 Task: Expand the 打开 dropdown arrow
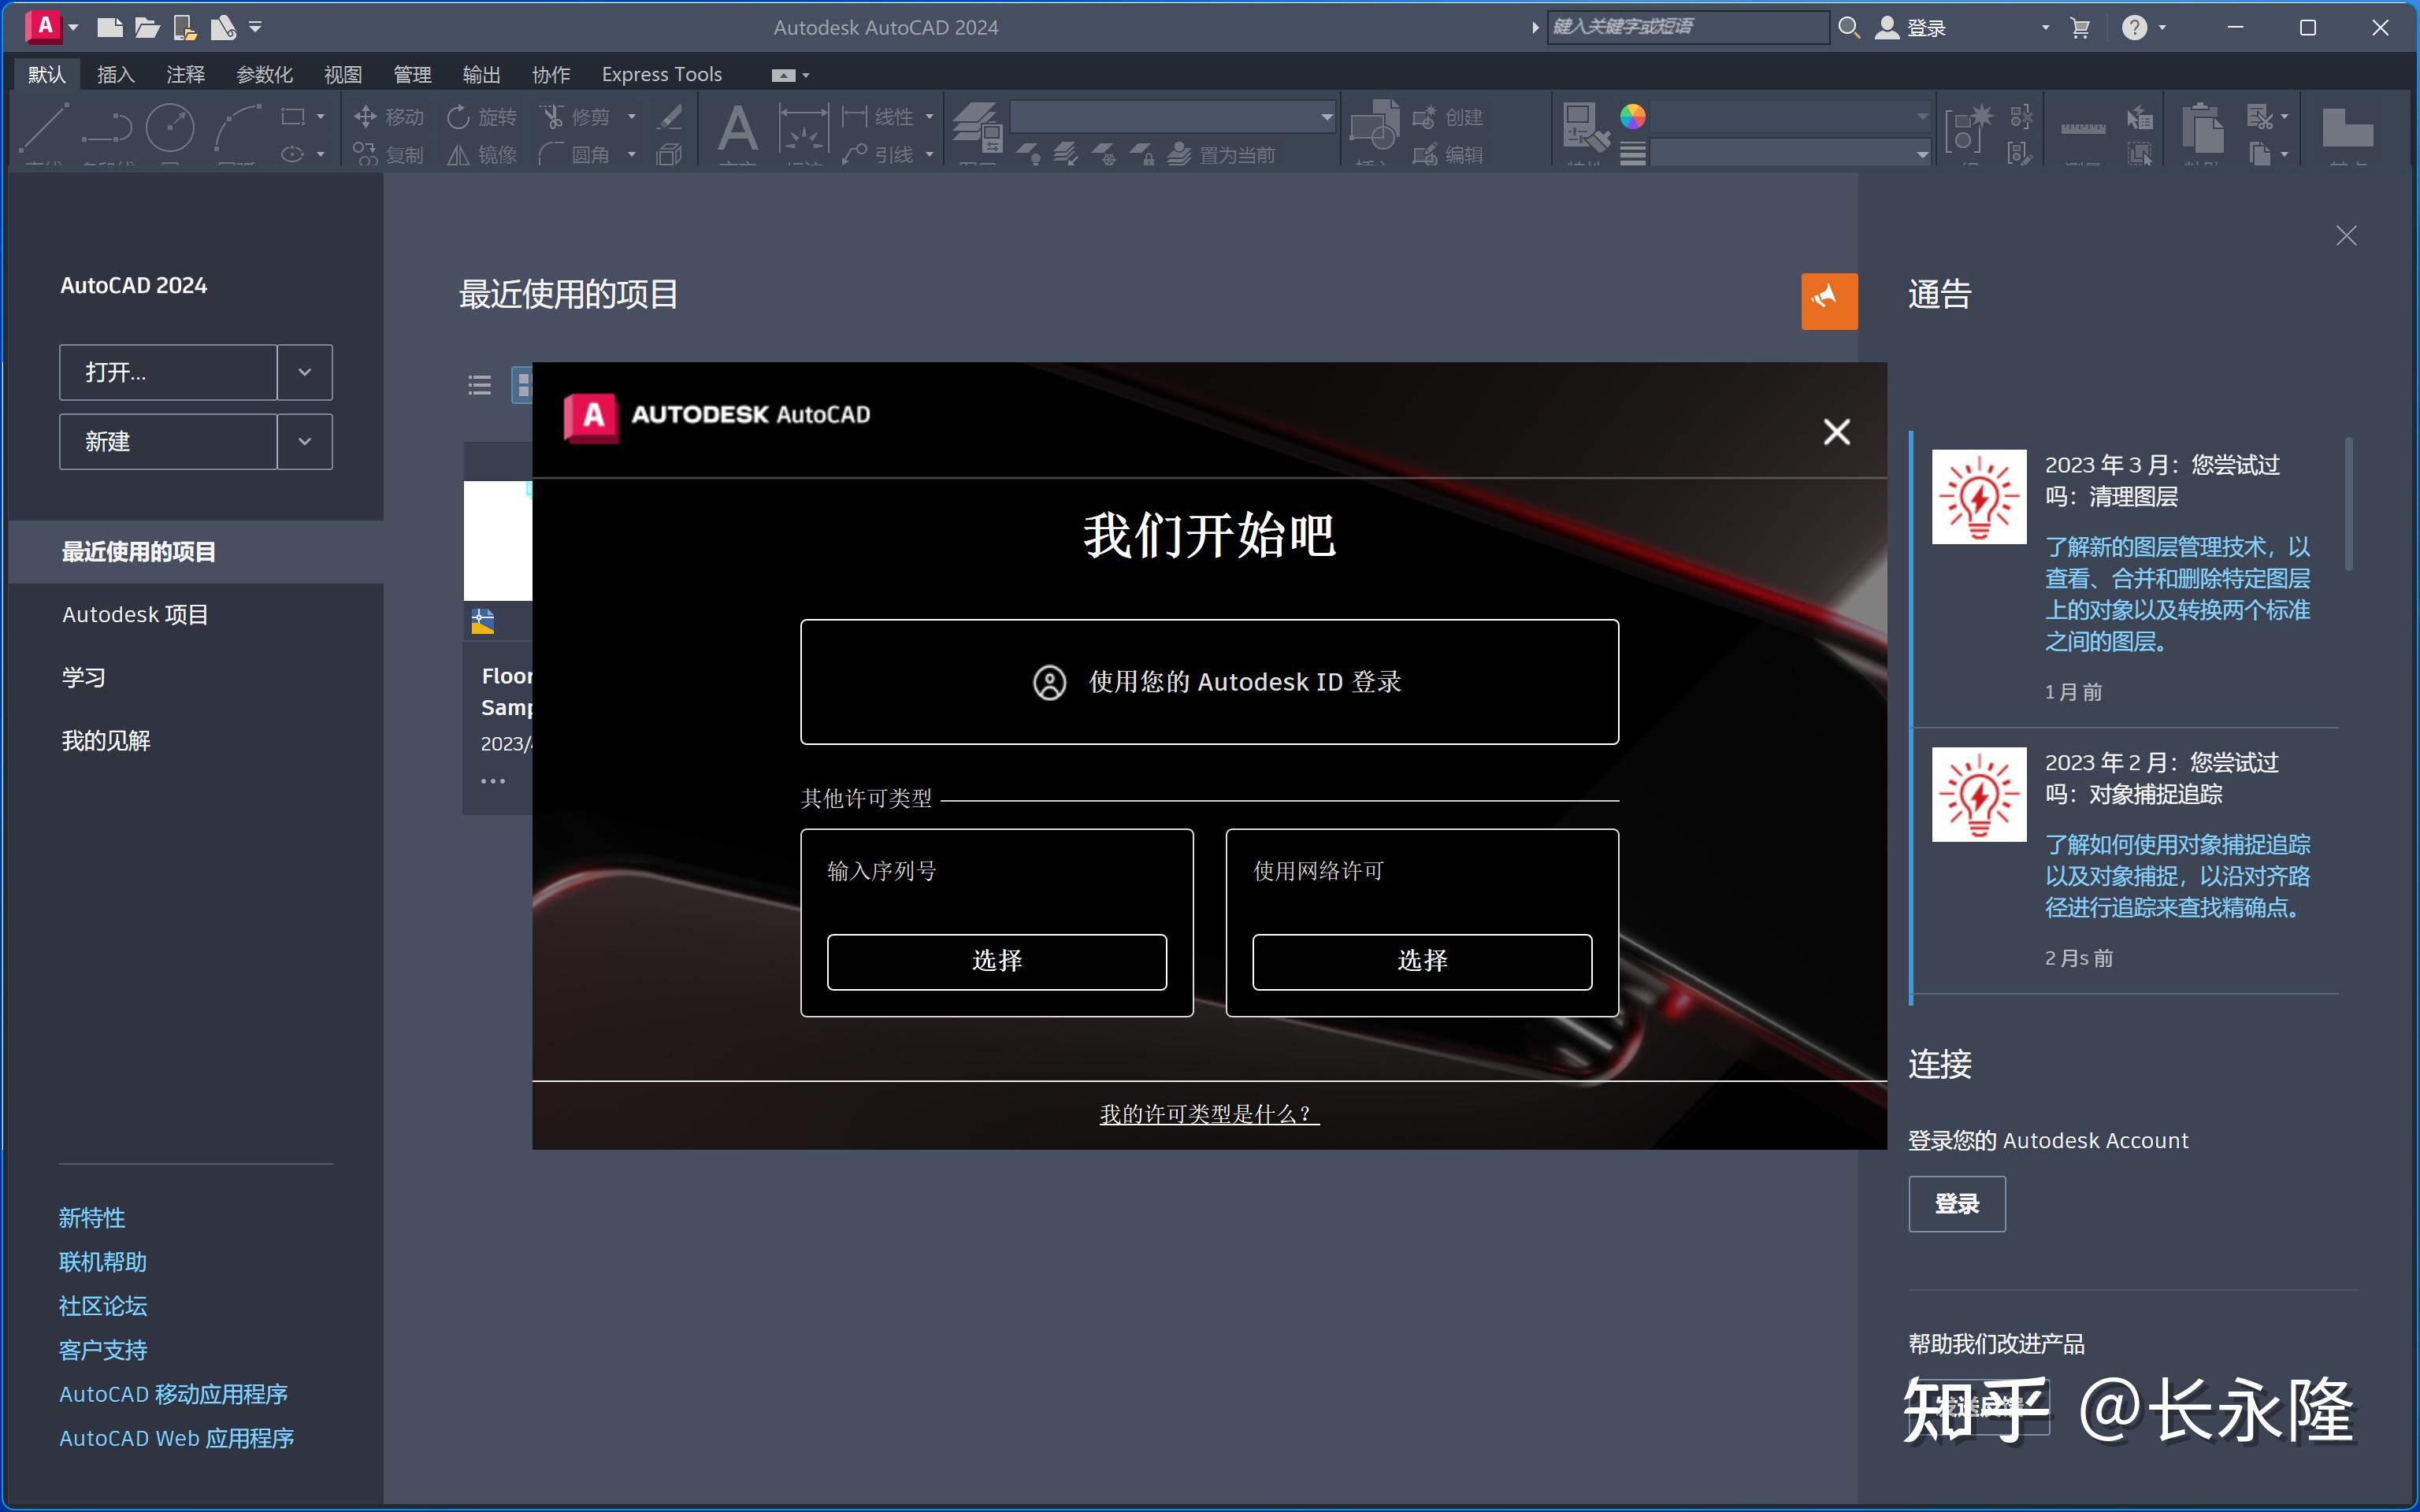pyautogui.click(x=304, y=372)
